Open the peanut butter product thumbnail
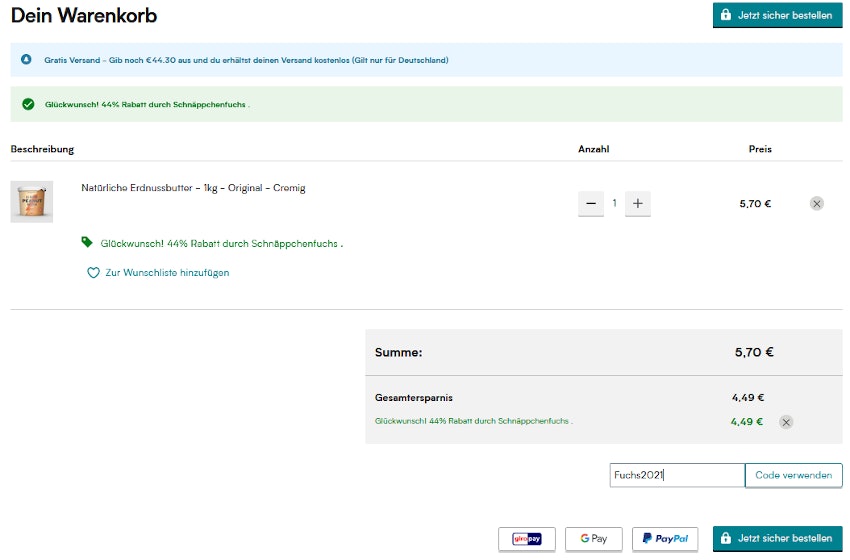850x560 pixels. click(x=31, y=202)
